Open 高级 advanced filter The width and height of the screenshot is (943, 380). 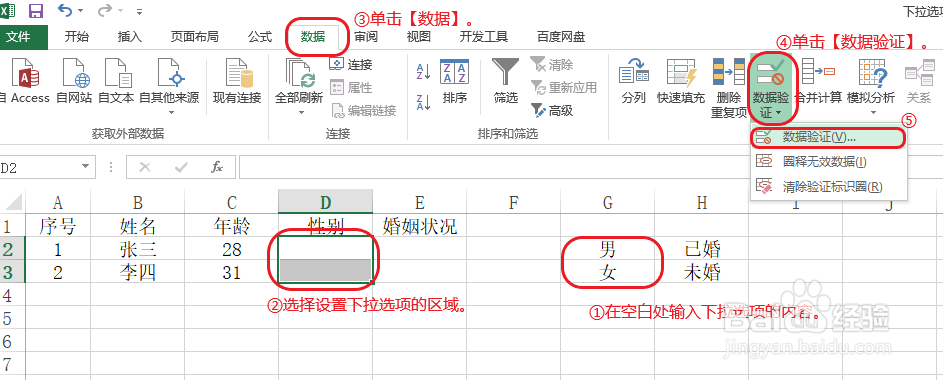coord(552,110)
